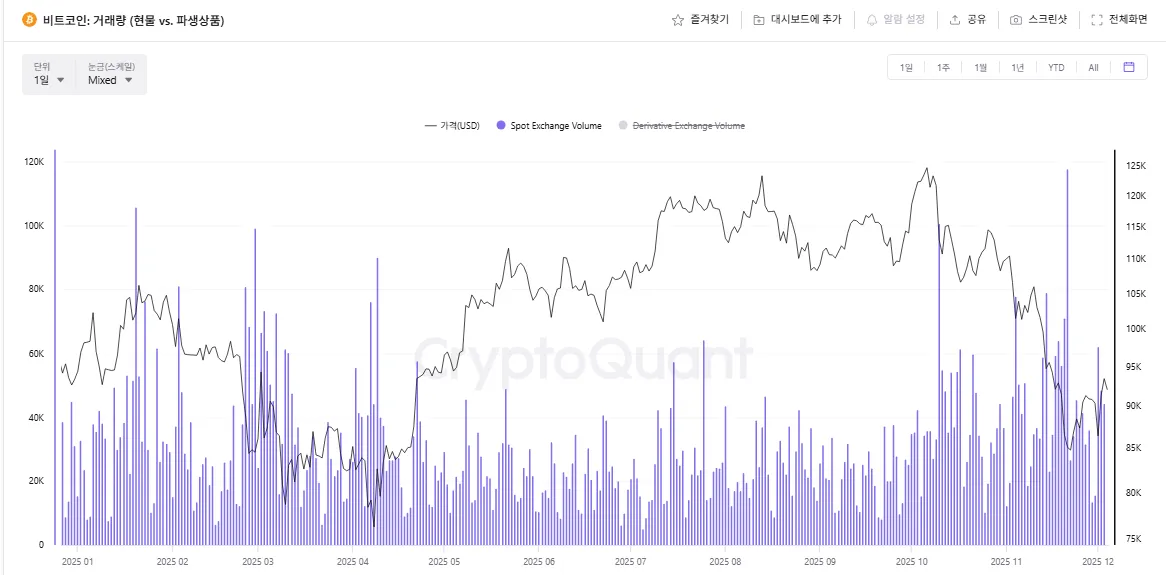The image size is (1166, 575).
Task: Click the fullscreen expand icon
Action: pos(1097,20)
